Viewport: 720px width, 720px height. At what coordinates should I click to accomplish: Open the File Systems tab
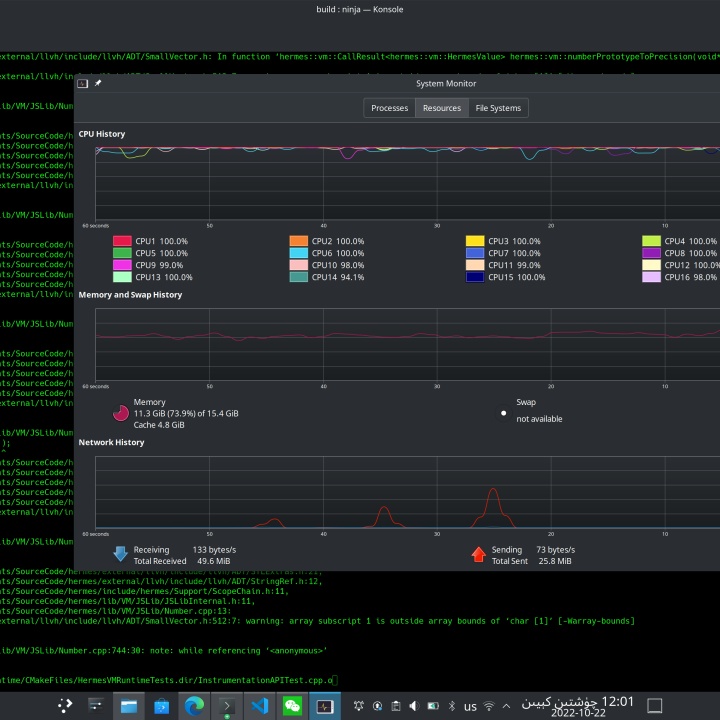498,108
